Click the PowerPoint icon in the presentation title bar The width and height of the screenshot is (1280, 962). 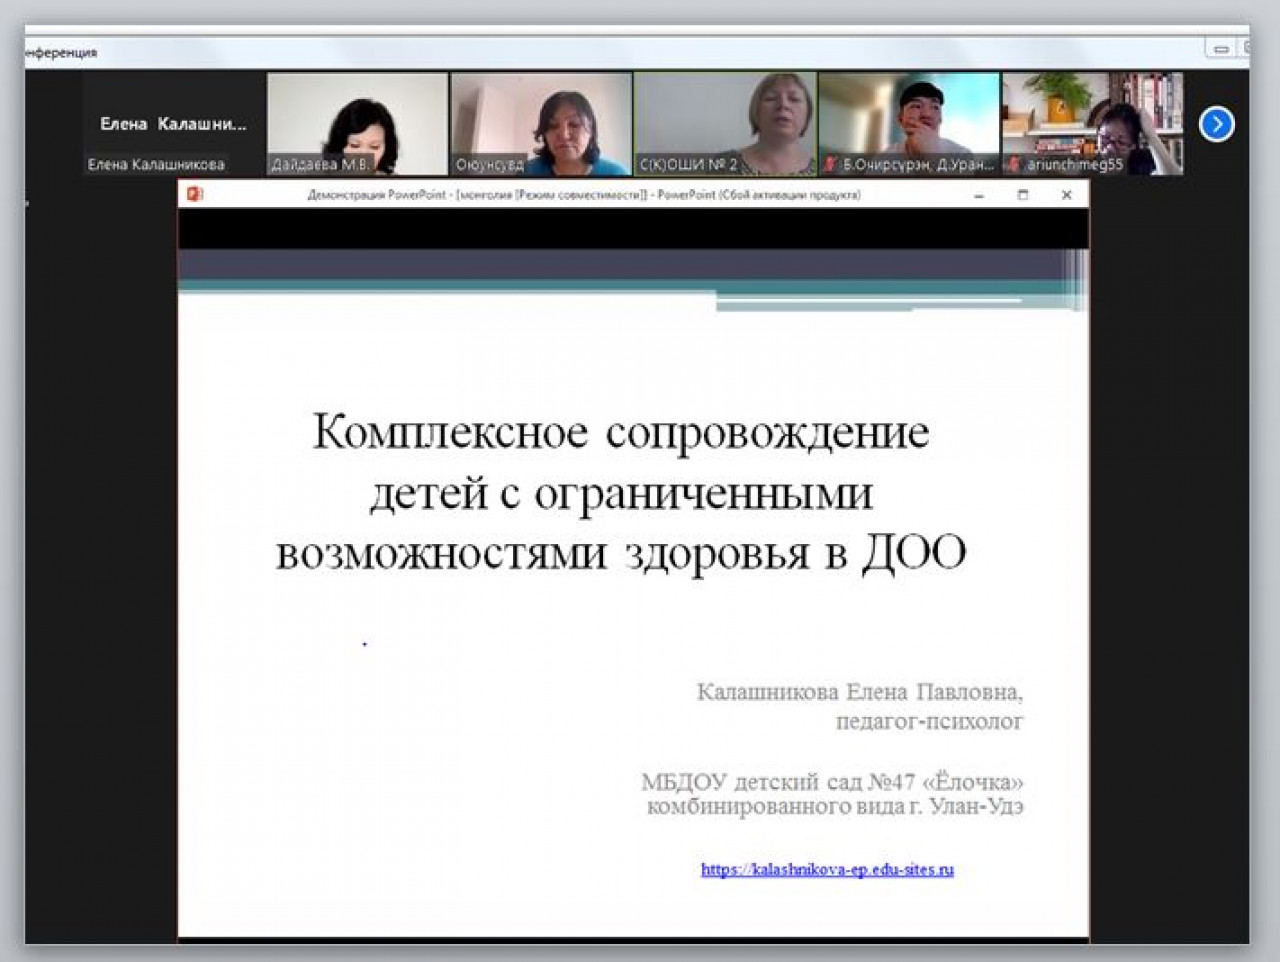coord(194,194)
